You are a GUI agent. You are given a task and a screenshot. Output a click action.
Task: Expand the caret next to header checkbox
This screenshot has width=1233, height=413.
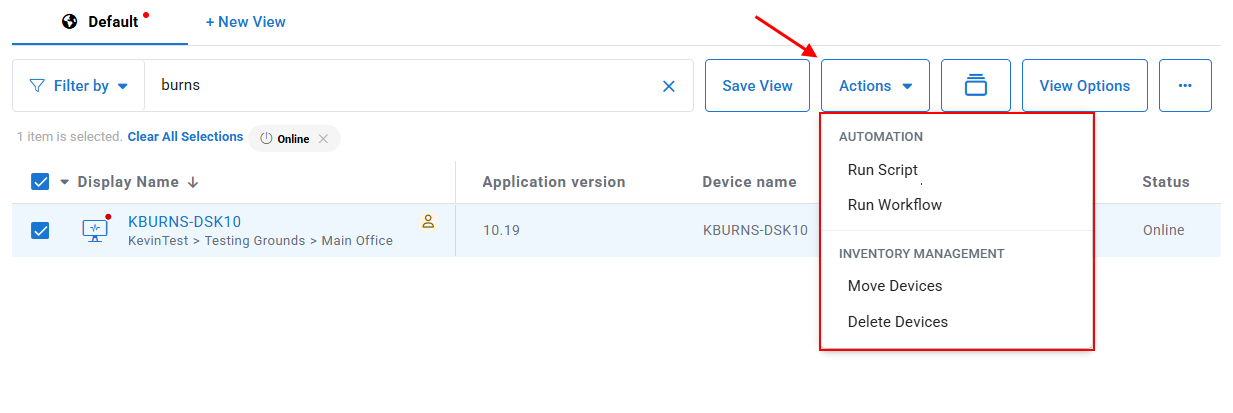(65, 182)
